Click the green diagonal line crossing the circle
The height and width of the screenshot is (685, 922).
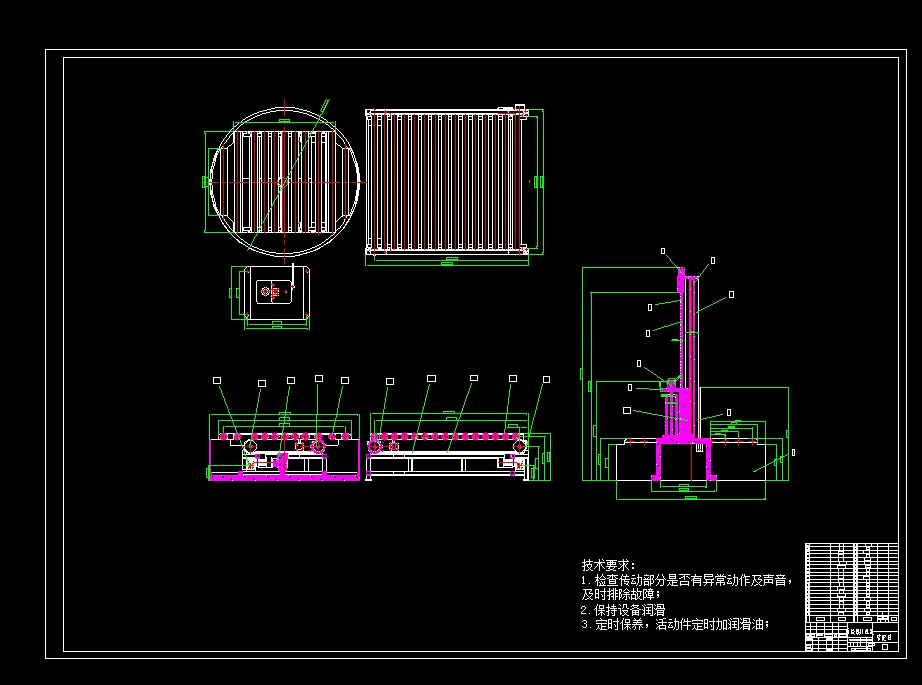click(288, 175)
